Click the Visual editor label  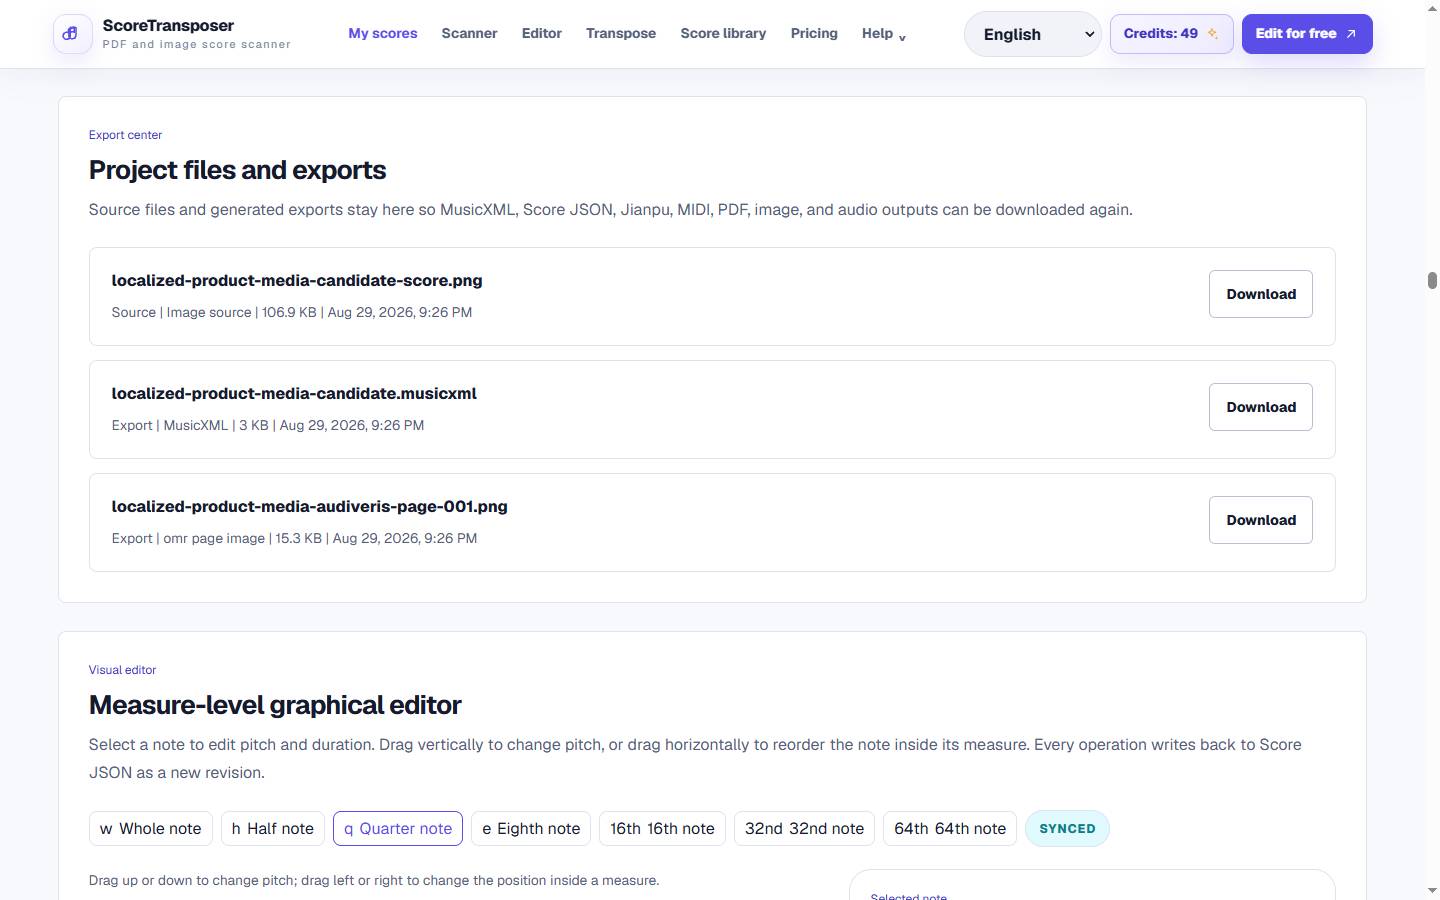(122, 670)
